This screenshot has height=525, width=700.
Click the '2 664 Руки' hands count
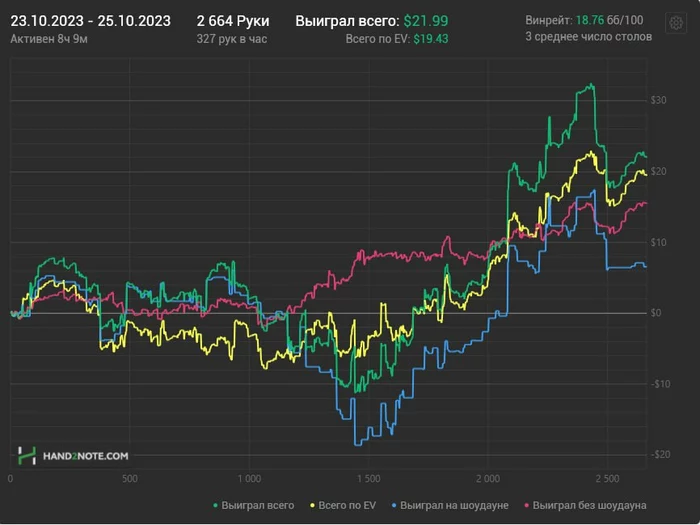[233, 21]
